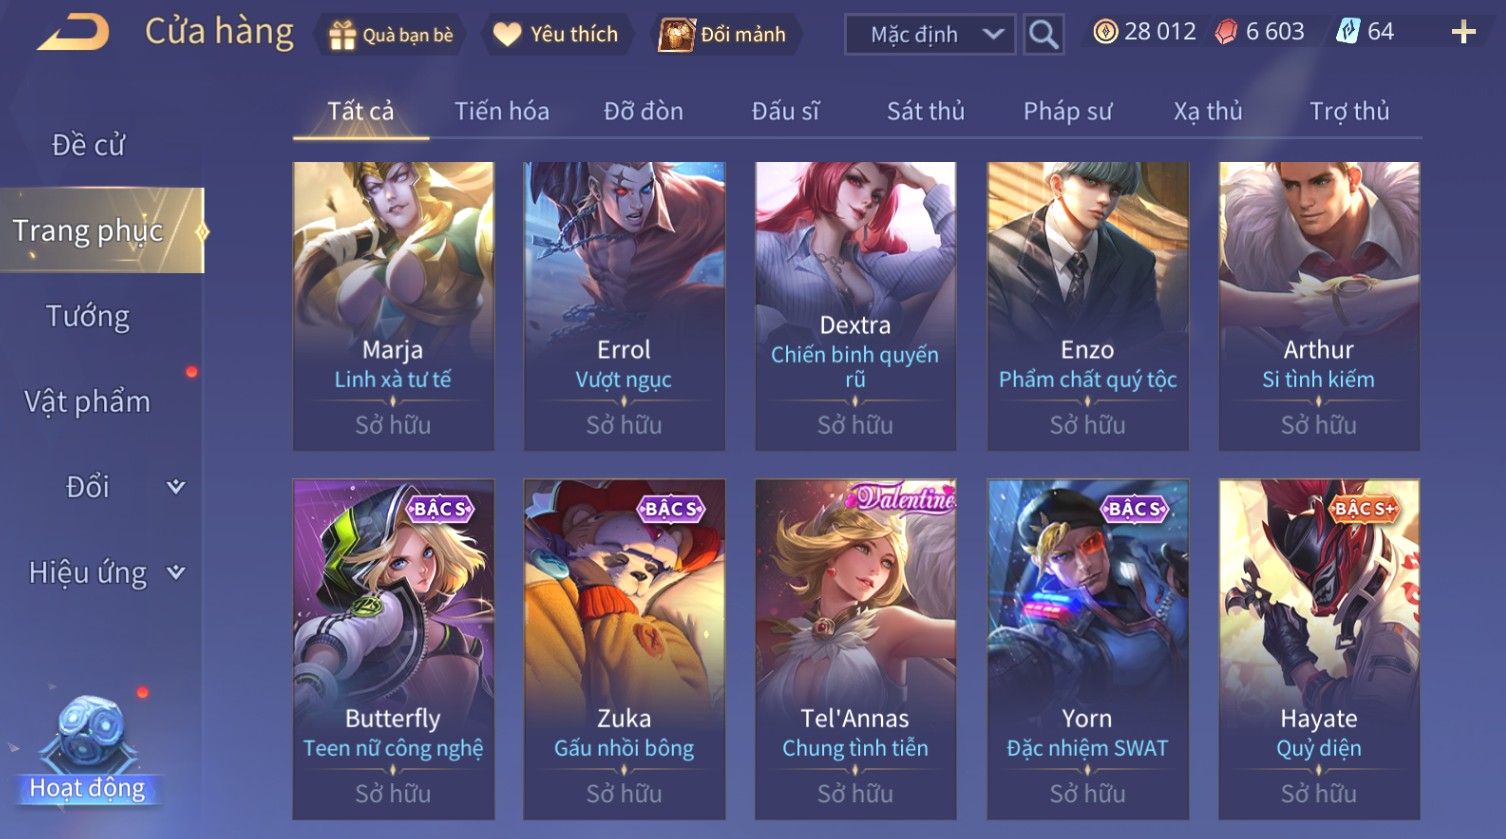
Task: Tap the back arrow icon
Action: point(73,33)
